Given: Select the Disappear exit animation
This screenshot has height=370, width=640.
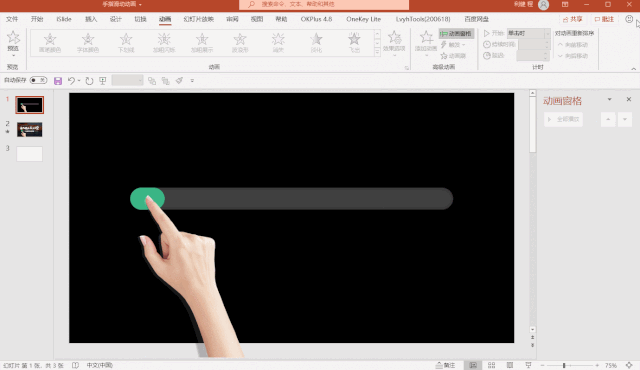Looking at the screenshot, I should pyautogui.click(x=278, y=43).
